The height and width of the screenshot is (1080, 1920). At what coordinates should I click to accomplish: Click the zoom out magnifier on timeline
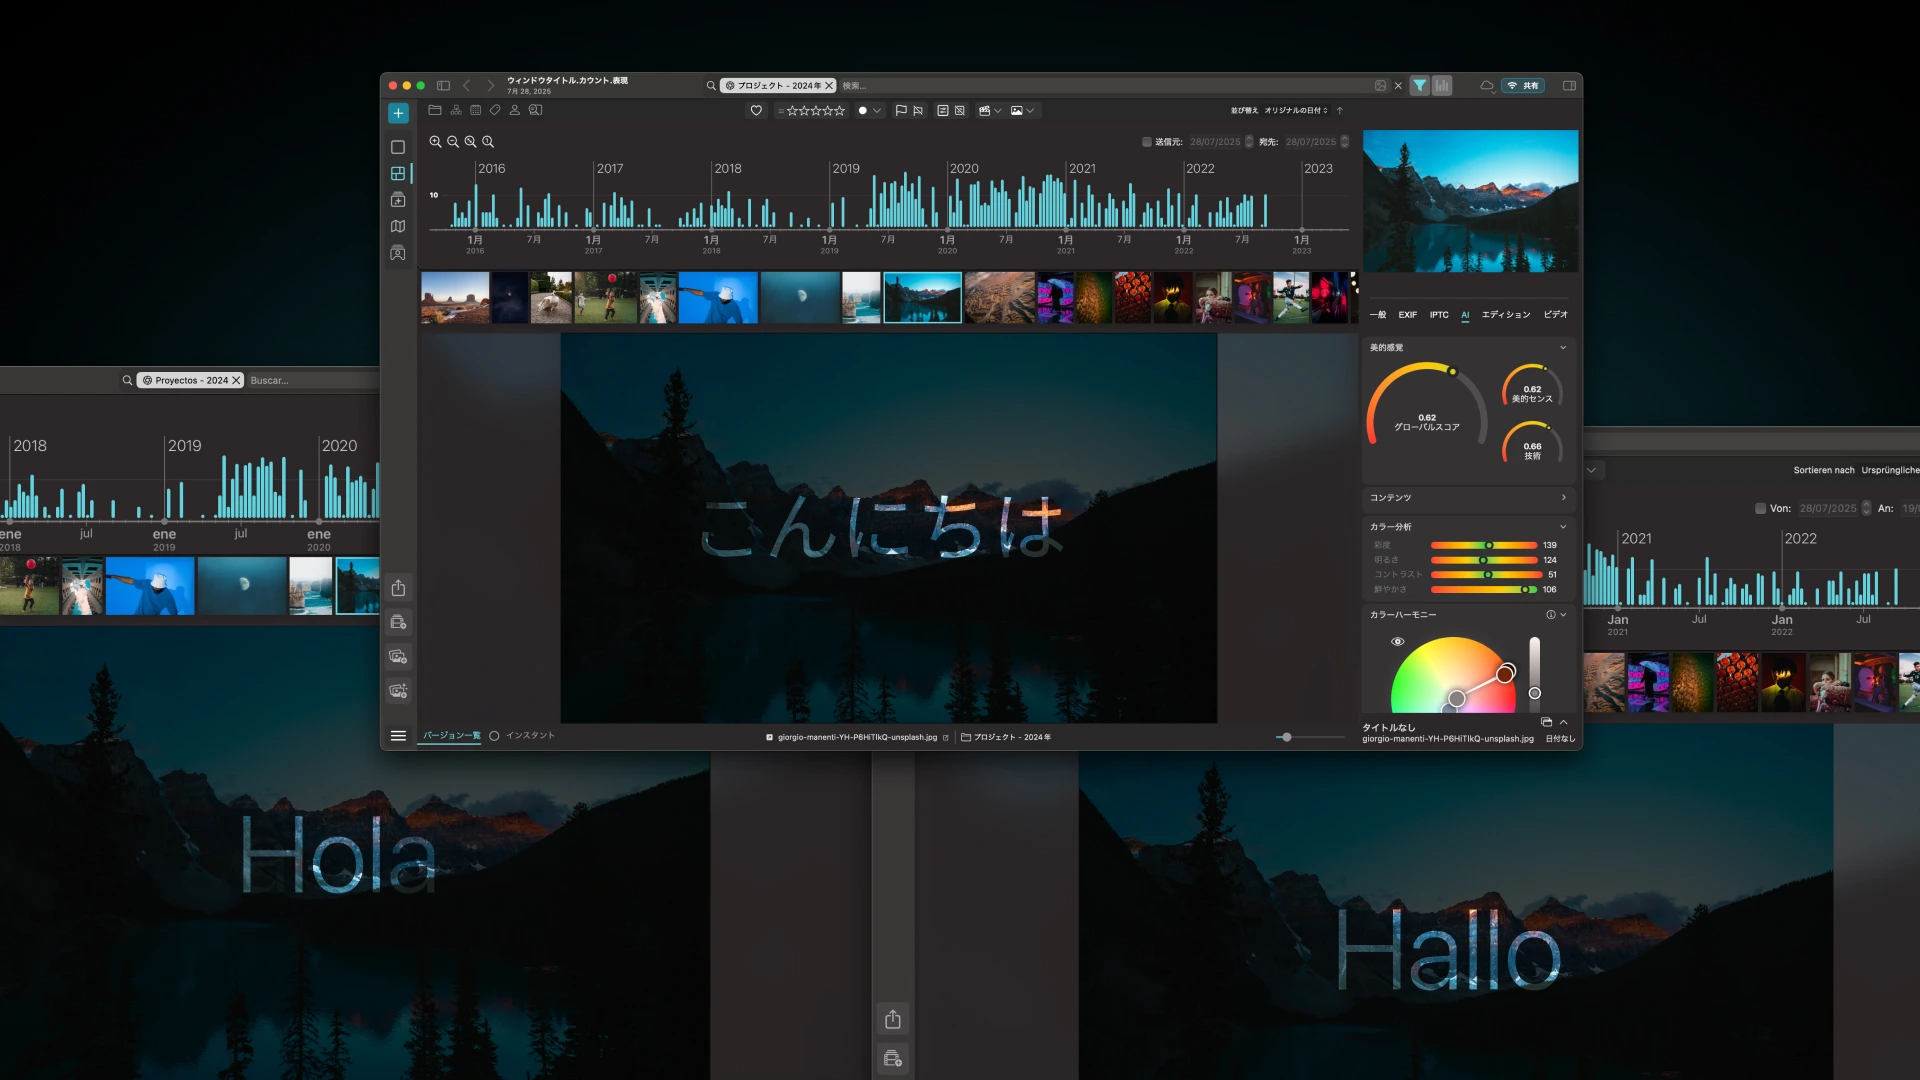click(x=453, y=142)
